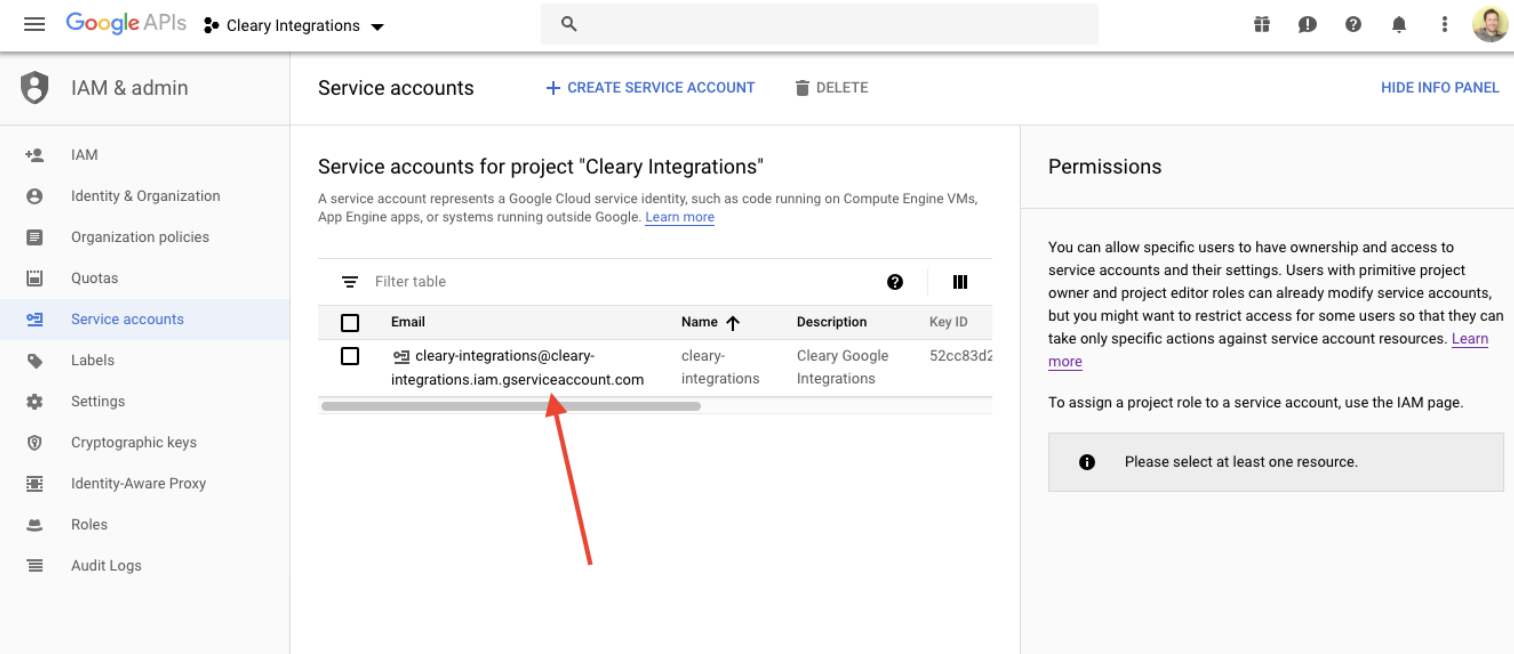Click the info icon in the select resource notice

point(1087,462)
